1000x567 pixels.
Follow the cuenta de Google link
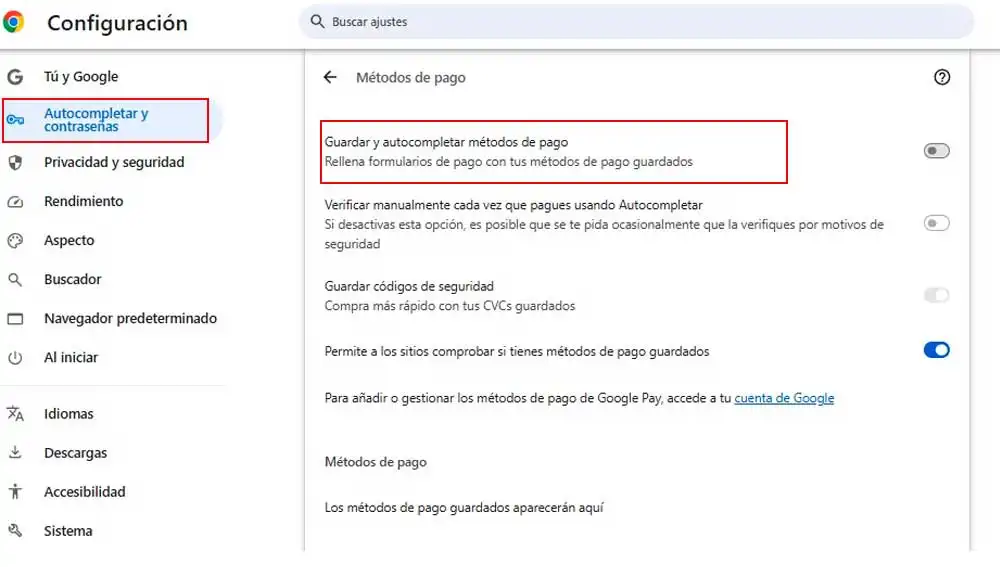[784, 398]
